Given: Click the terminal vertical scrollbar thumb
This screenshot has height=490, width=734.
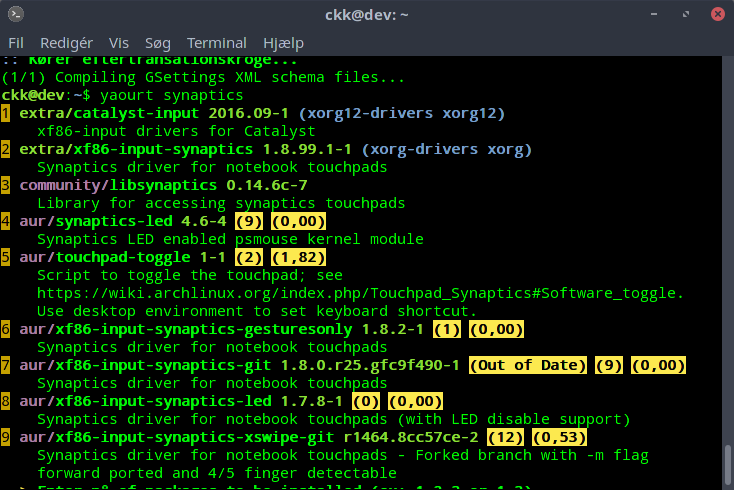Looking at the screenshot, I should pos(727,465).
